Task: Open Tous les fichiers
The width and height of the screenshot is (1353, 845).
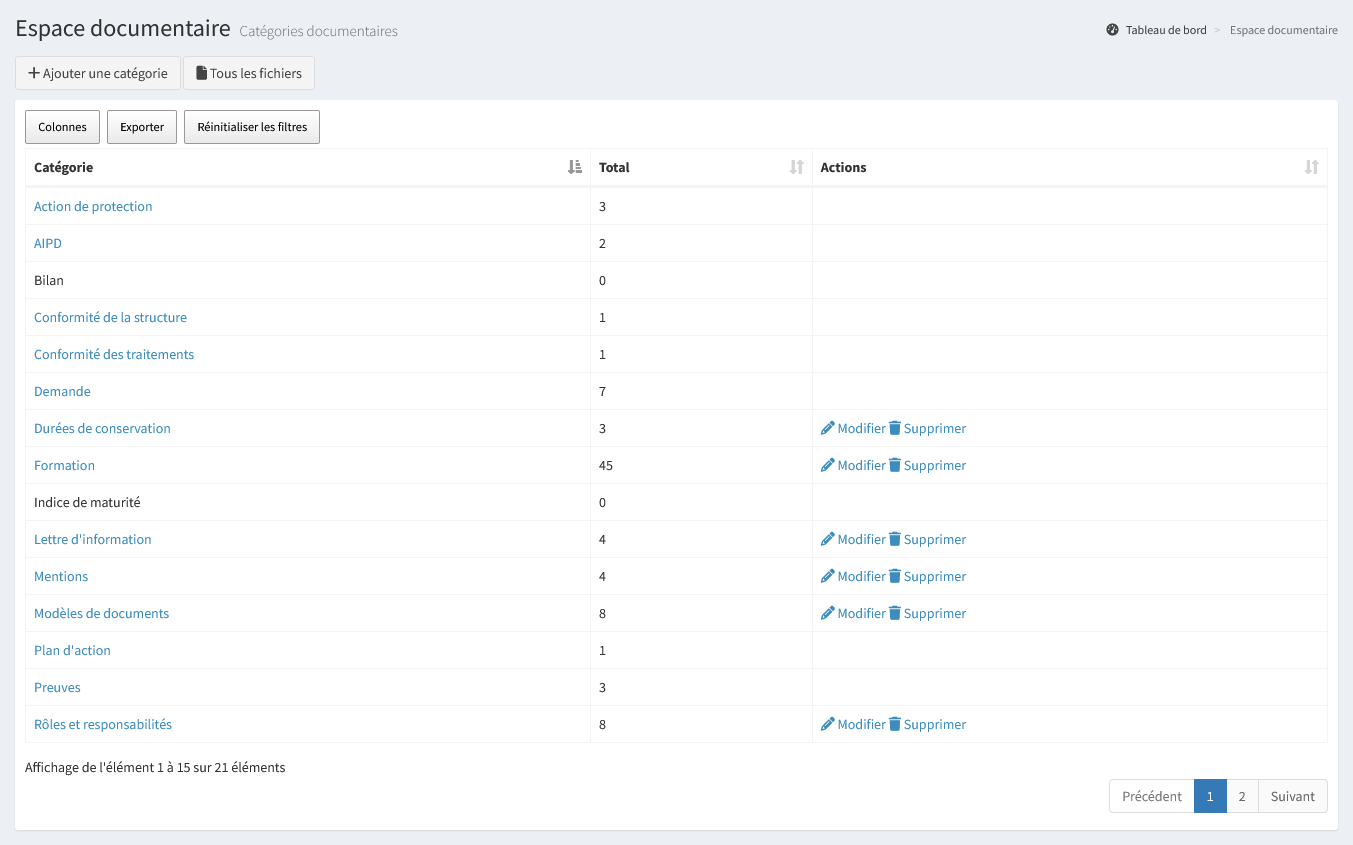Action: coord(249,73)
